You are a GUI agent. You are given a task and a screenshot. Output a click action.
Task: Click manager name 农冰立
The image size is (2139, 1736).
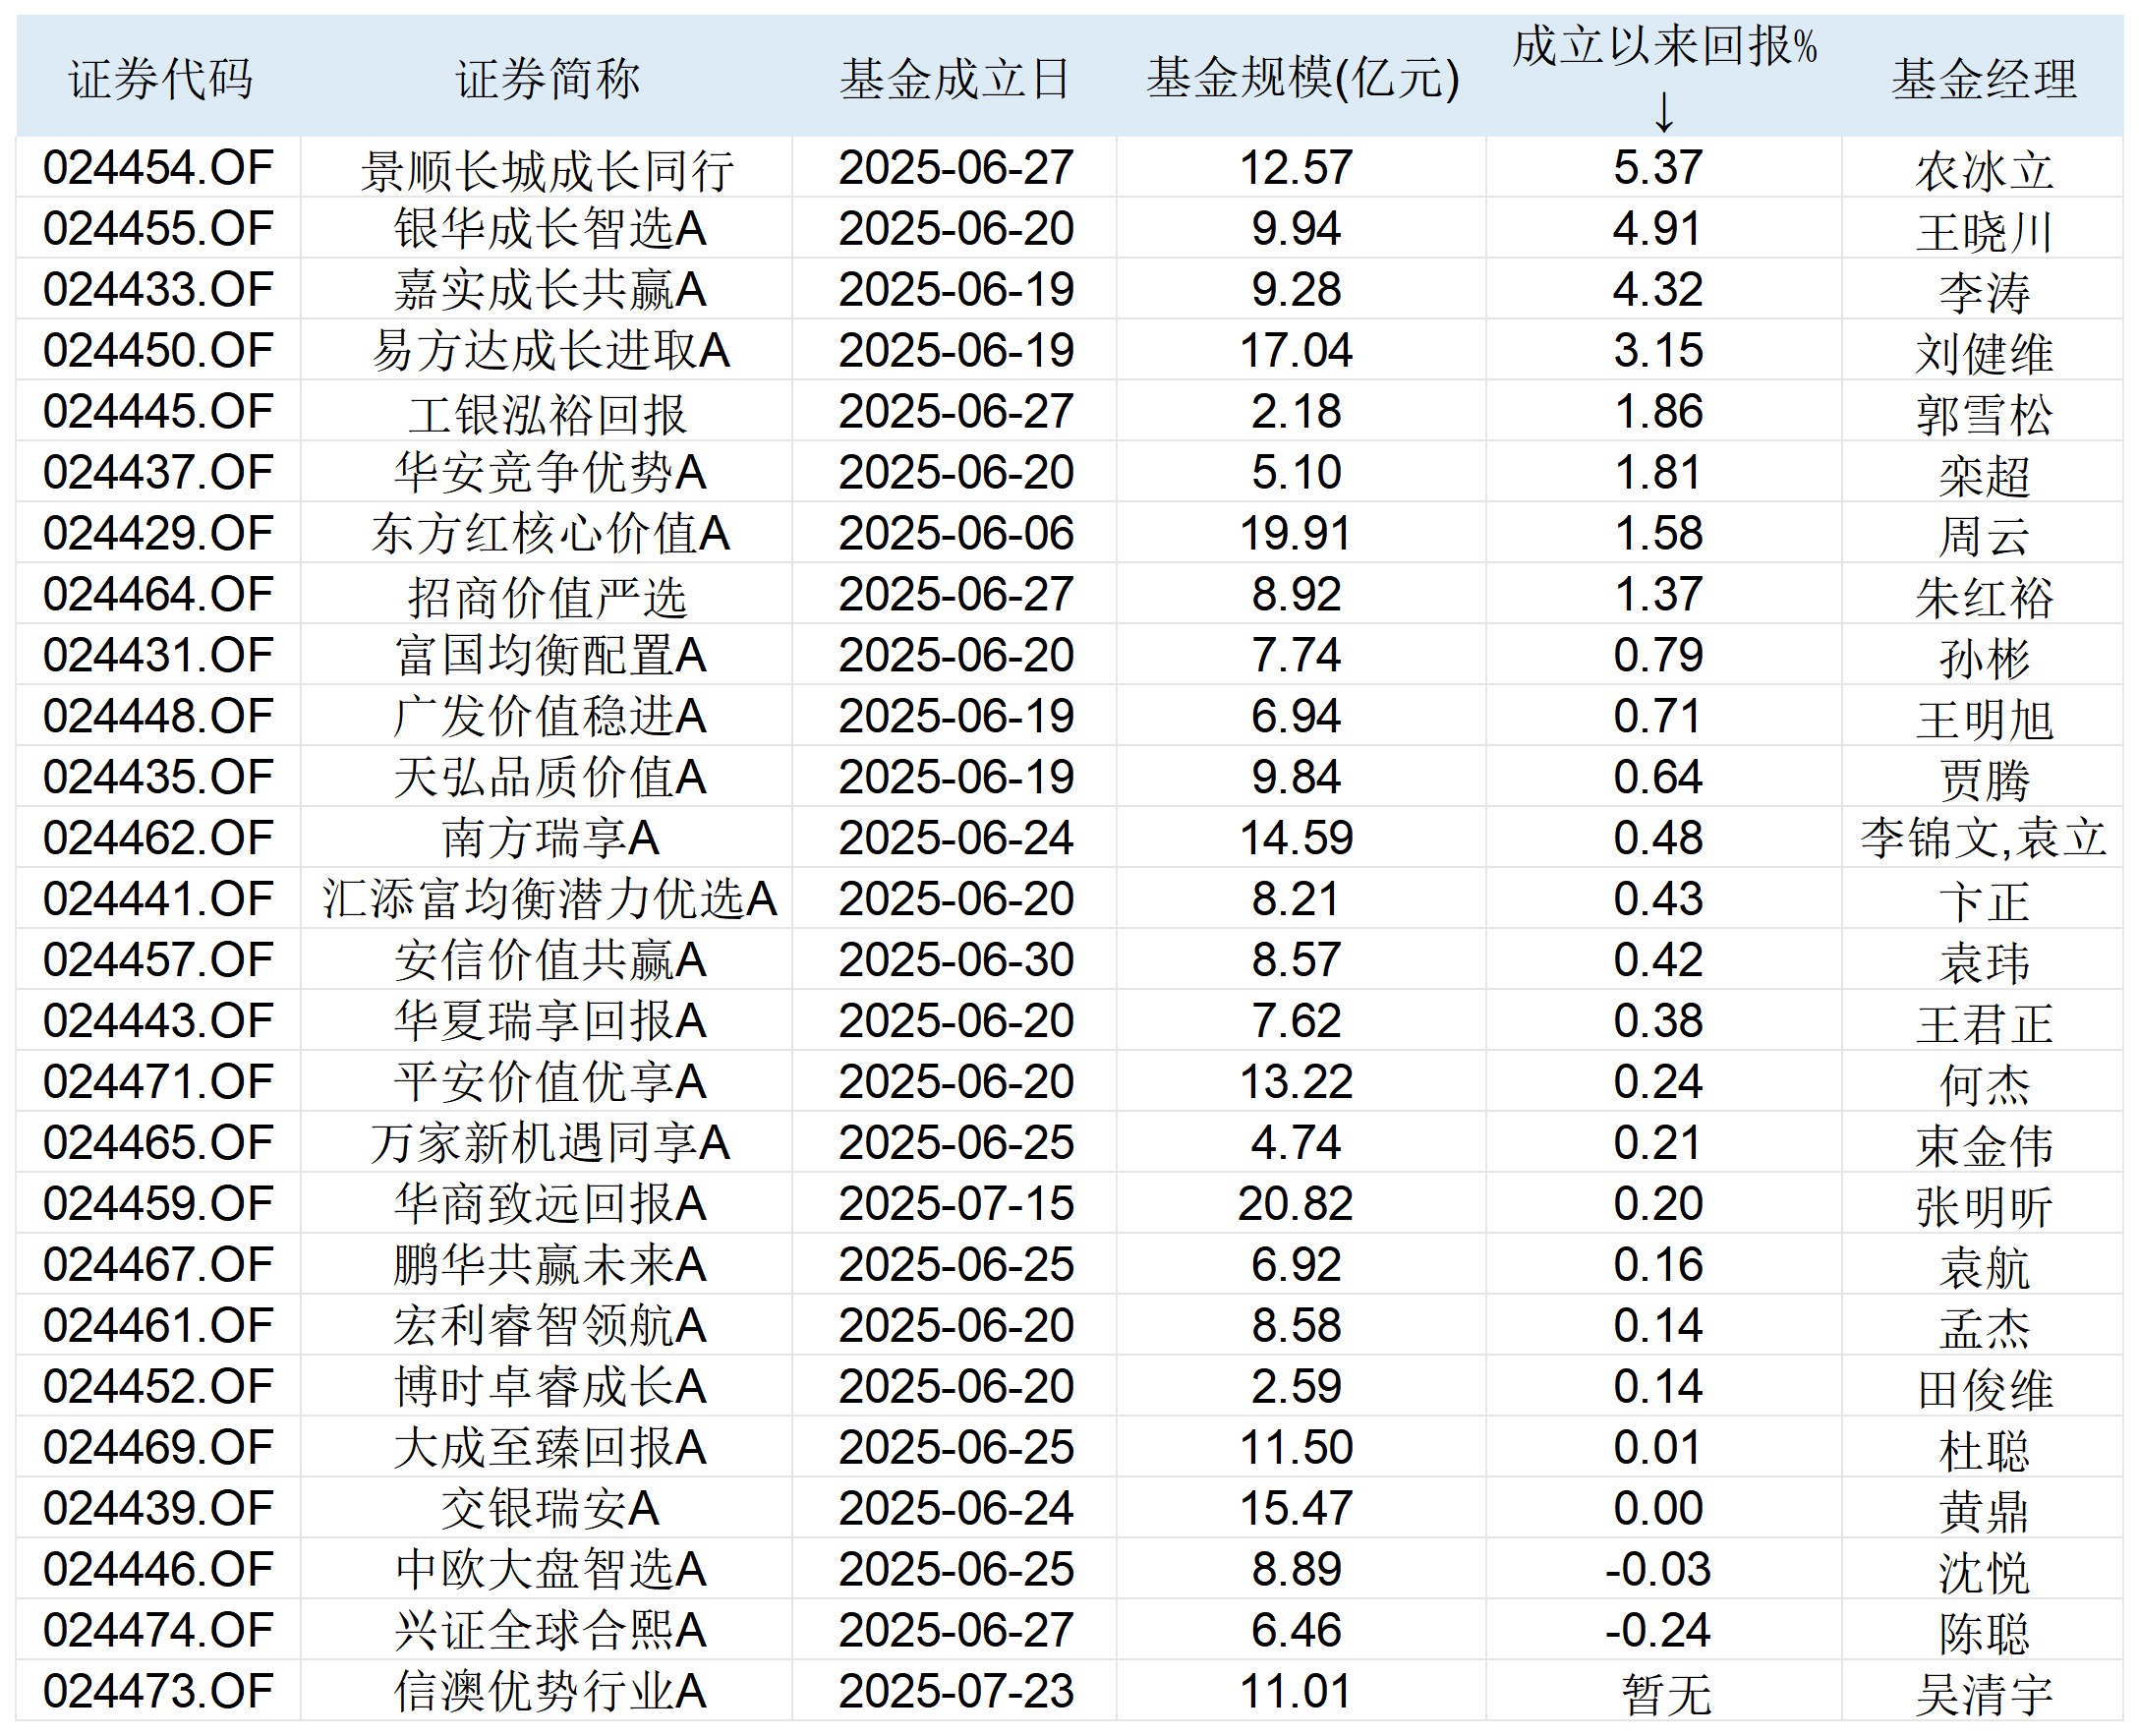point(1983,170)
